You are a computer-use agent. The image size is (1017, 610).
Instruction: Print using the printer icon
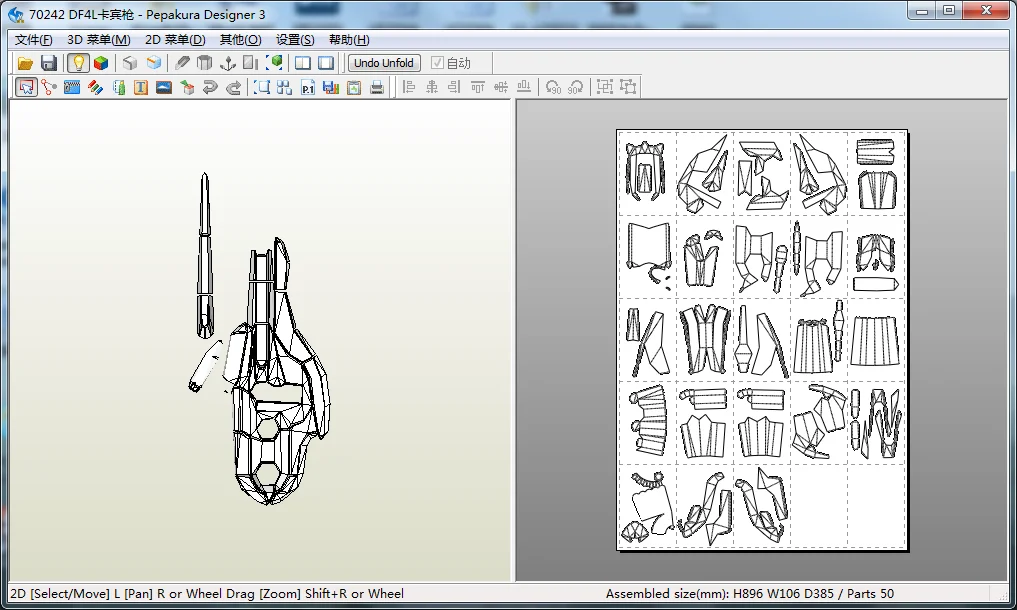click(x=377, y=87)
